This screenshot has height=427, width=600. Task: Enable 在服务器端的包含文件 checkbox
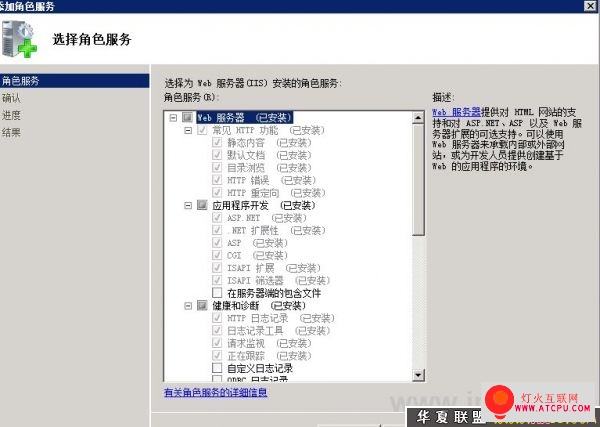click(217, 293)
